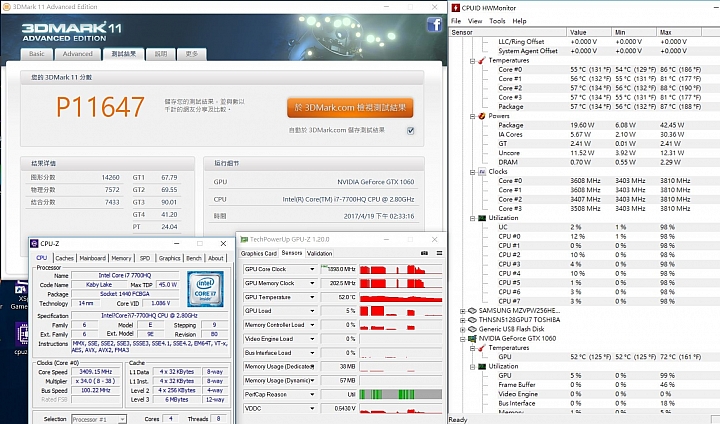The height and width of the screenshot is (424, 720).
Task: Click the Clocks node icon in HWMonitor
Action: [482, 171]
